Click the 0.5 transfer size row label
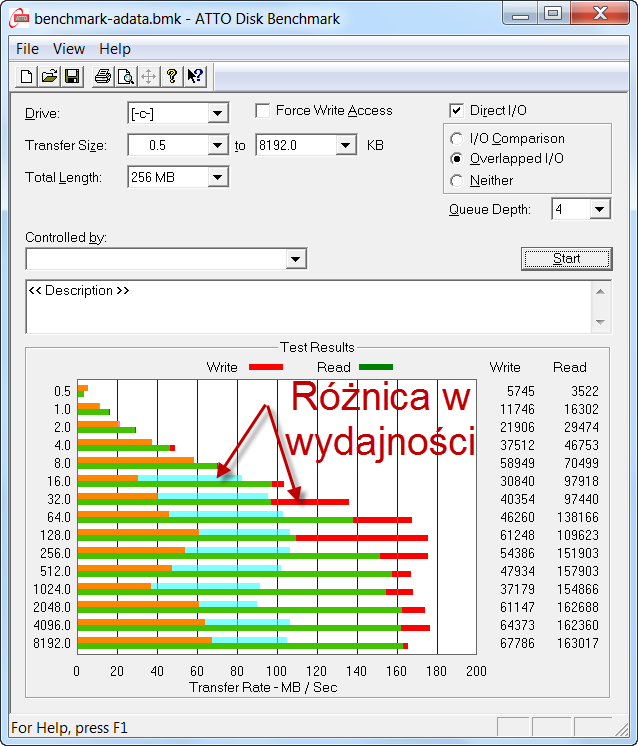Viewport: 638px width, 746px height. tap(62, 392)
